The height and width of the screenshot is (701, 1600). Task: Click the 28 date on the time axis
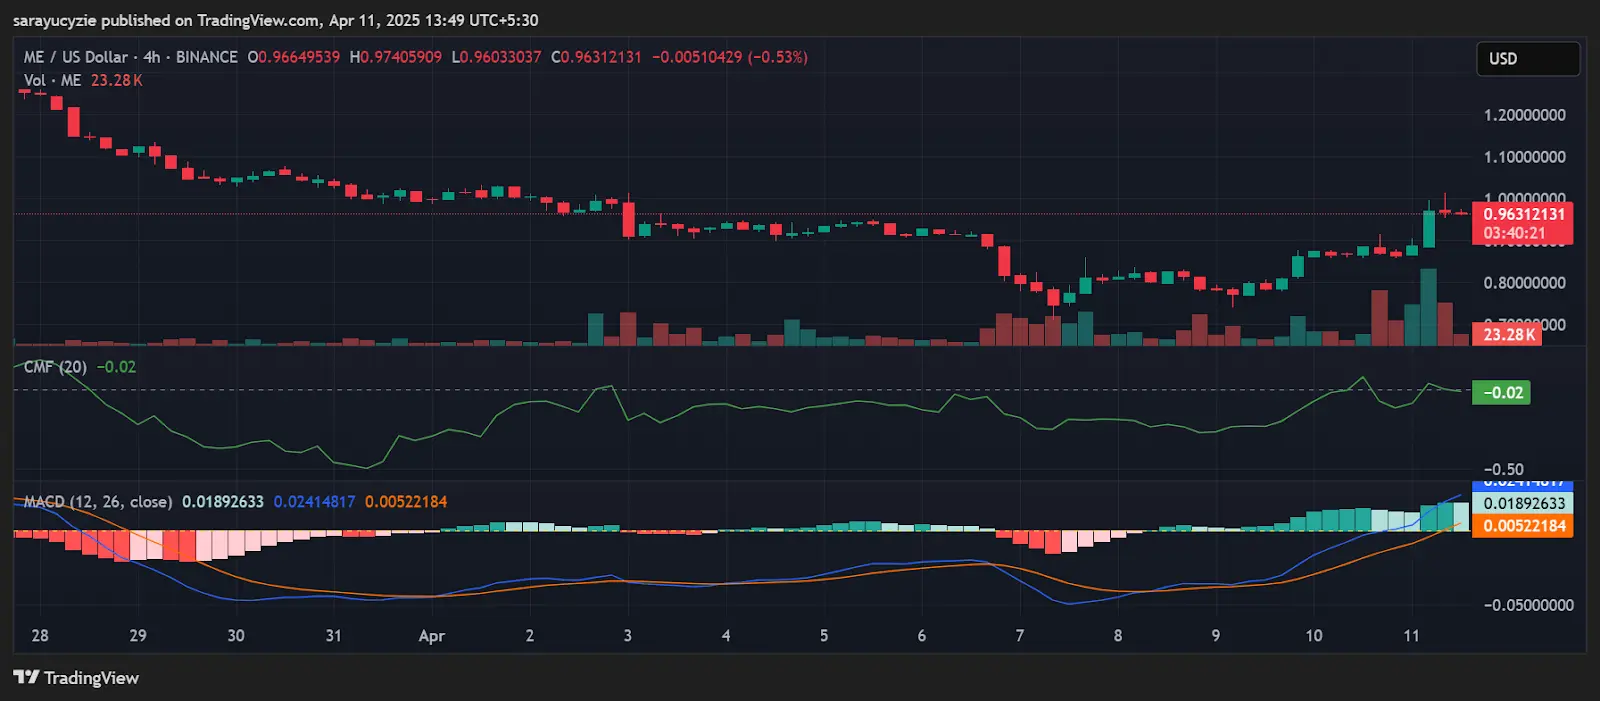40,636
